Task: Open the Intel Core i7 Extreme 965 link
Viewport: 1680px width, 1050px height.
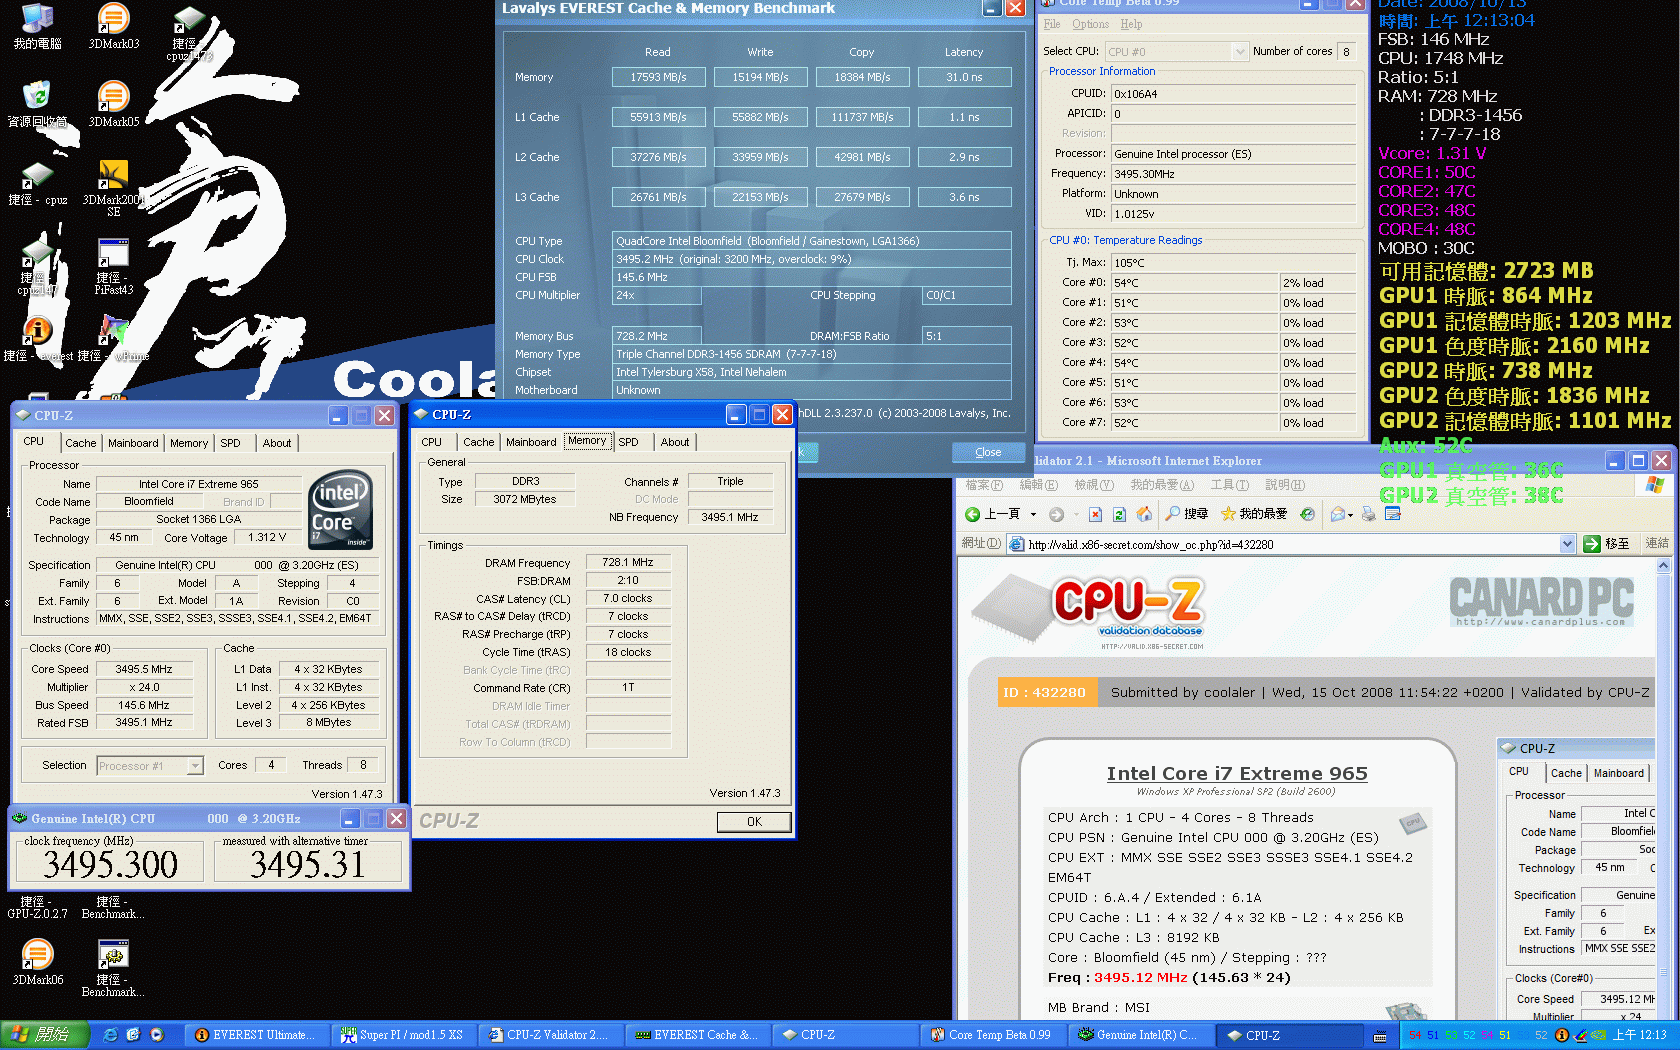Action: (1237, 773)
